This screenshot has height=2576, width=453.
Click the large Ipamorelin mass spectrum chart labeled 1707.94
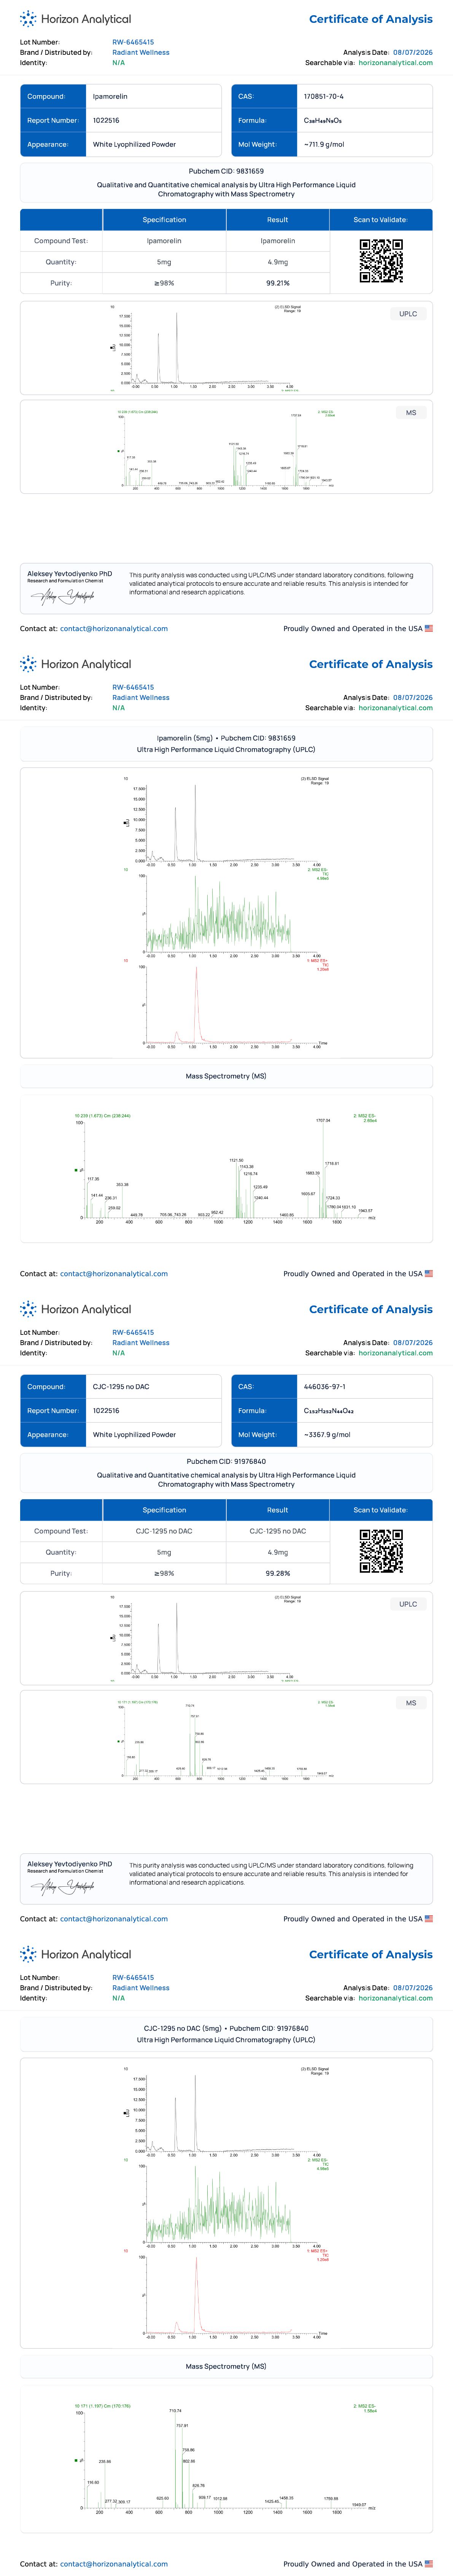(226, 1169)
